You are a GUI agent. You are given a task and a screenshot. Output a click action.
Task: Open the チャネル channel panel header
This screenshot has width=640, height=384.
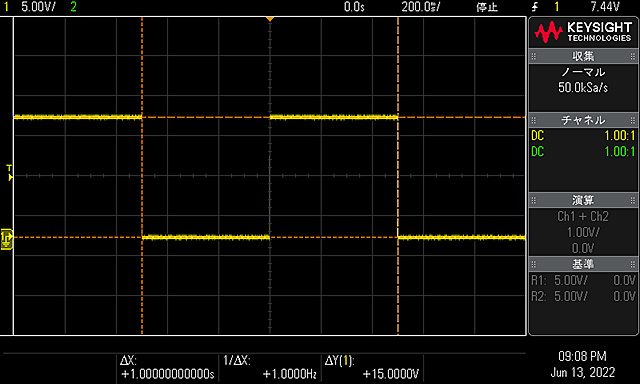(583, 120)
